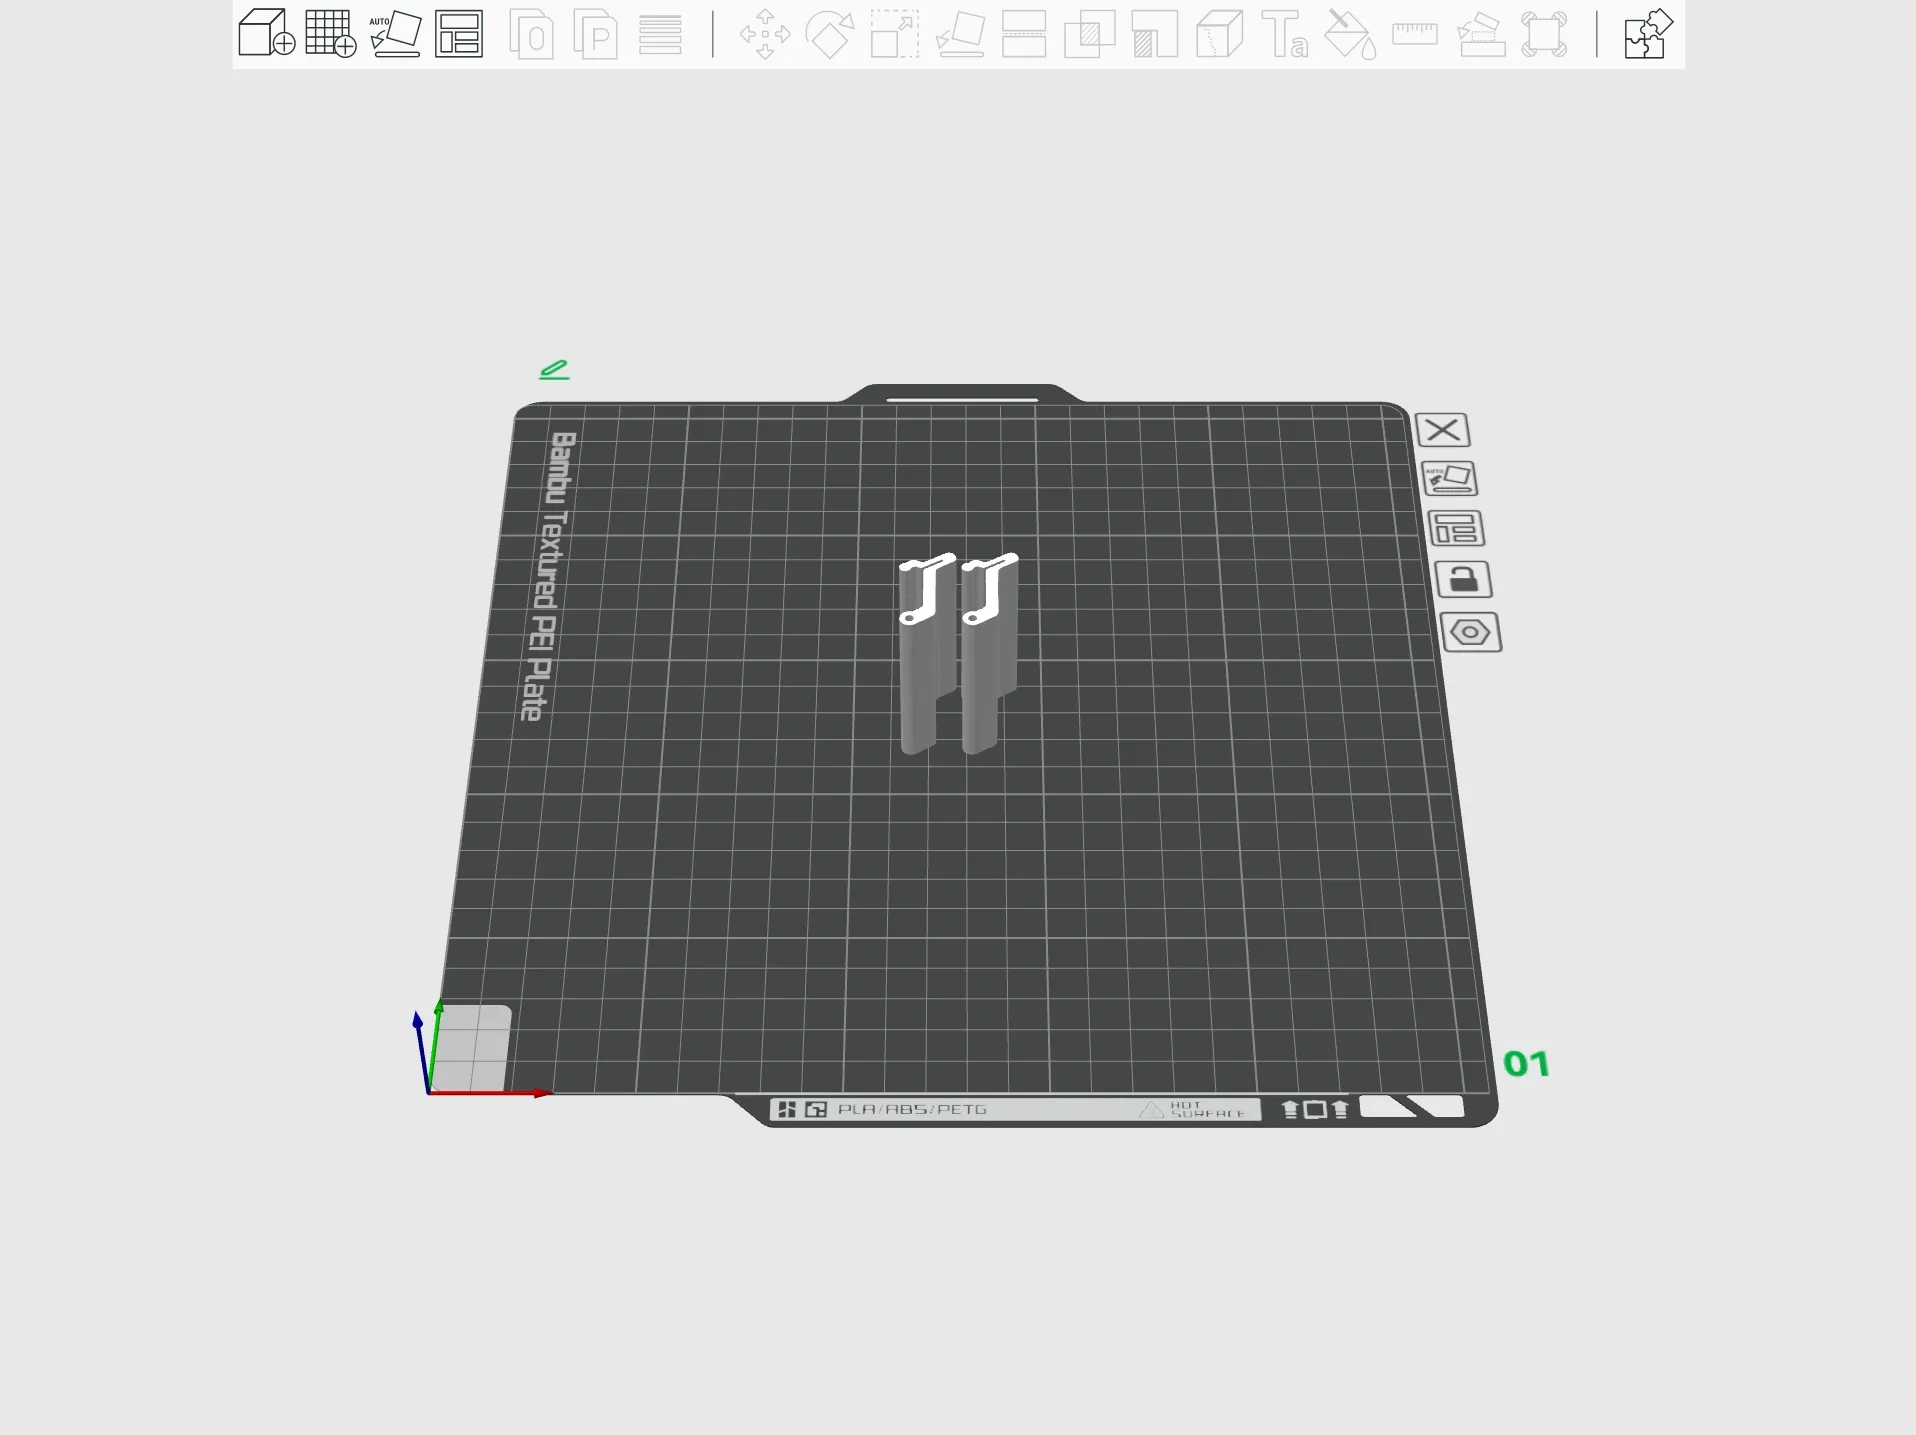Image resolution: width=1916 pixels, height=1435 pixels.
Task: Click the Split to objects icon
Action: coord(532,35)
